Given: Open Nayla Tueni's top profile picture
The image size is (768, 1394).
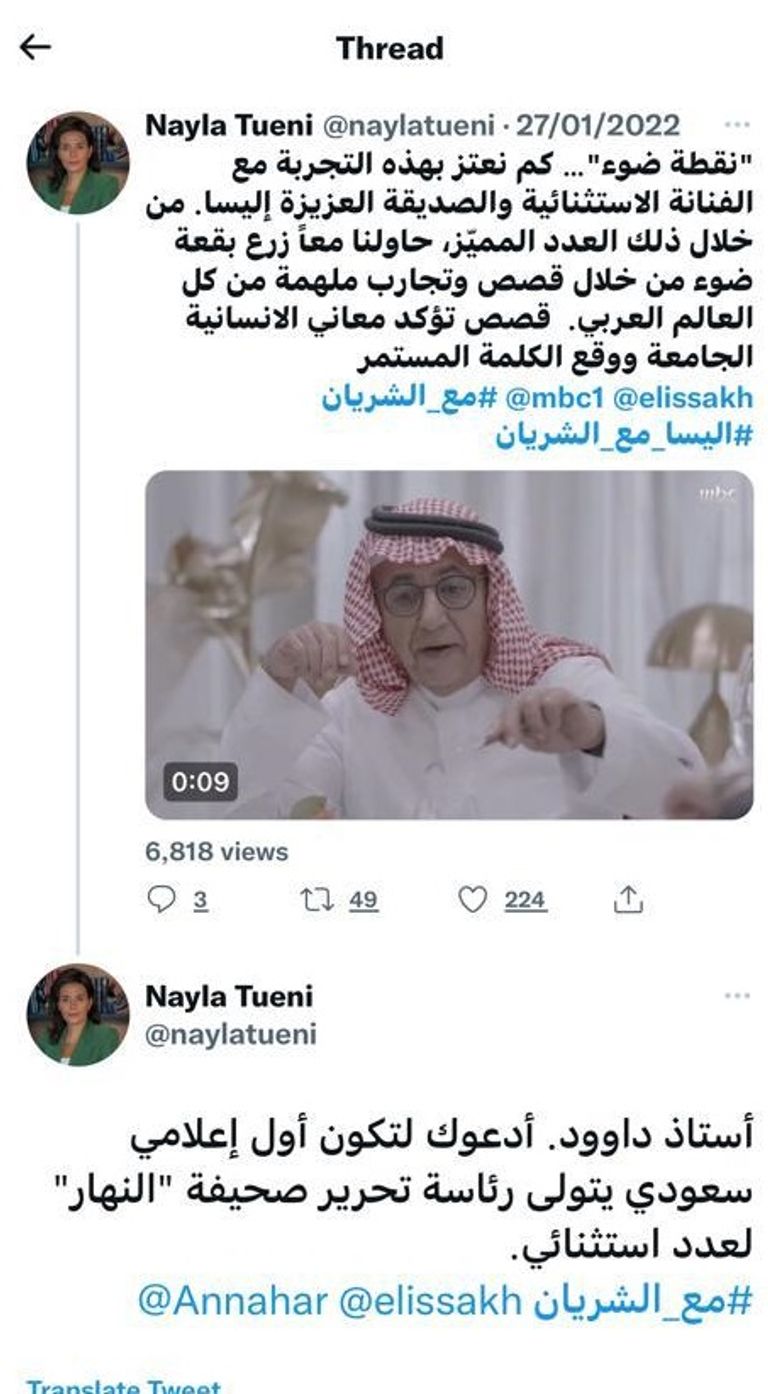Looking at the screenshot, I should pos(77,162).
